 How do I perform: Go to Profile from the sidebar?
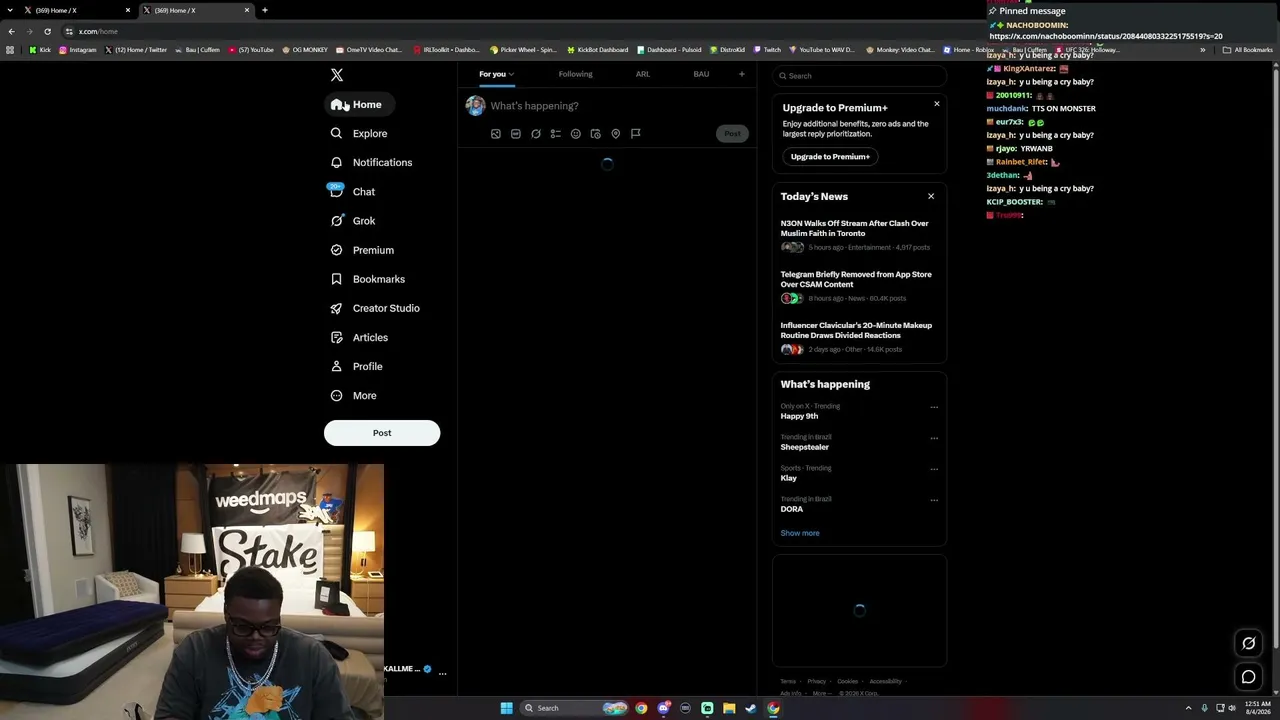pyautogui.click(x=356, y=366)
